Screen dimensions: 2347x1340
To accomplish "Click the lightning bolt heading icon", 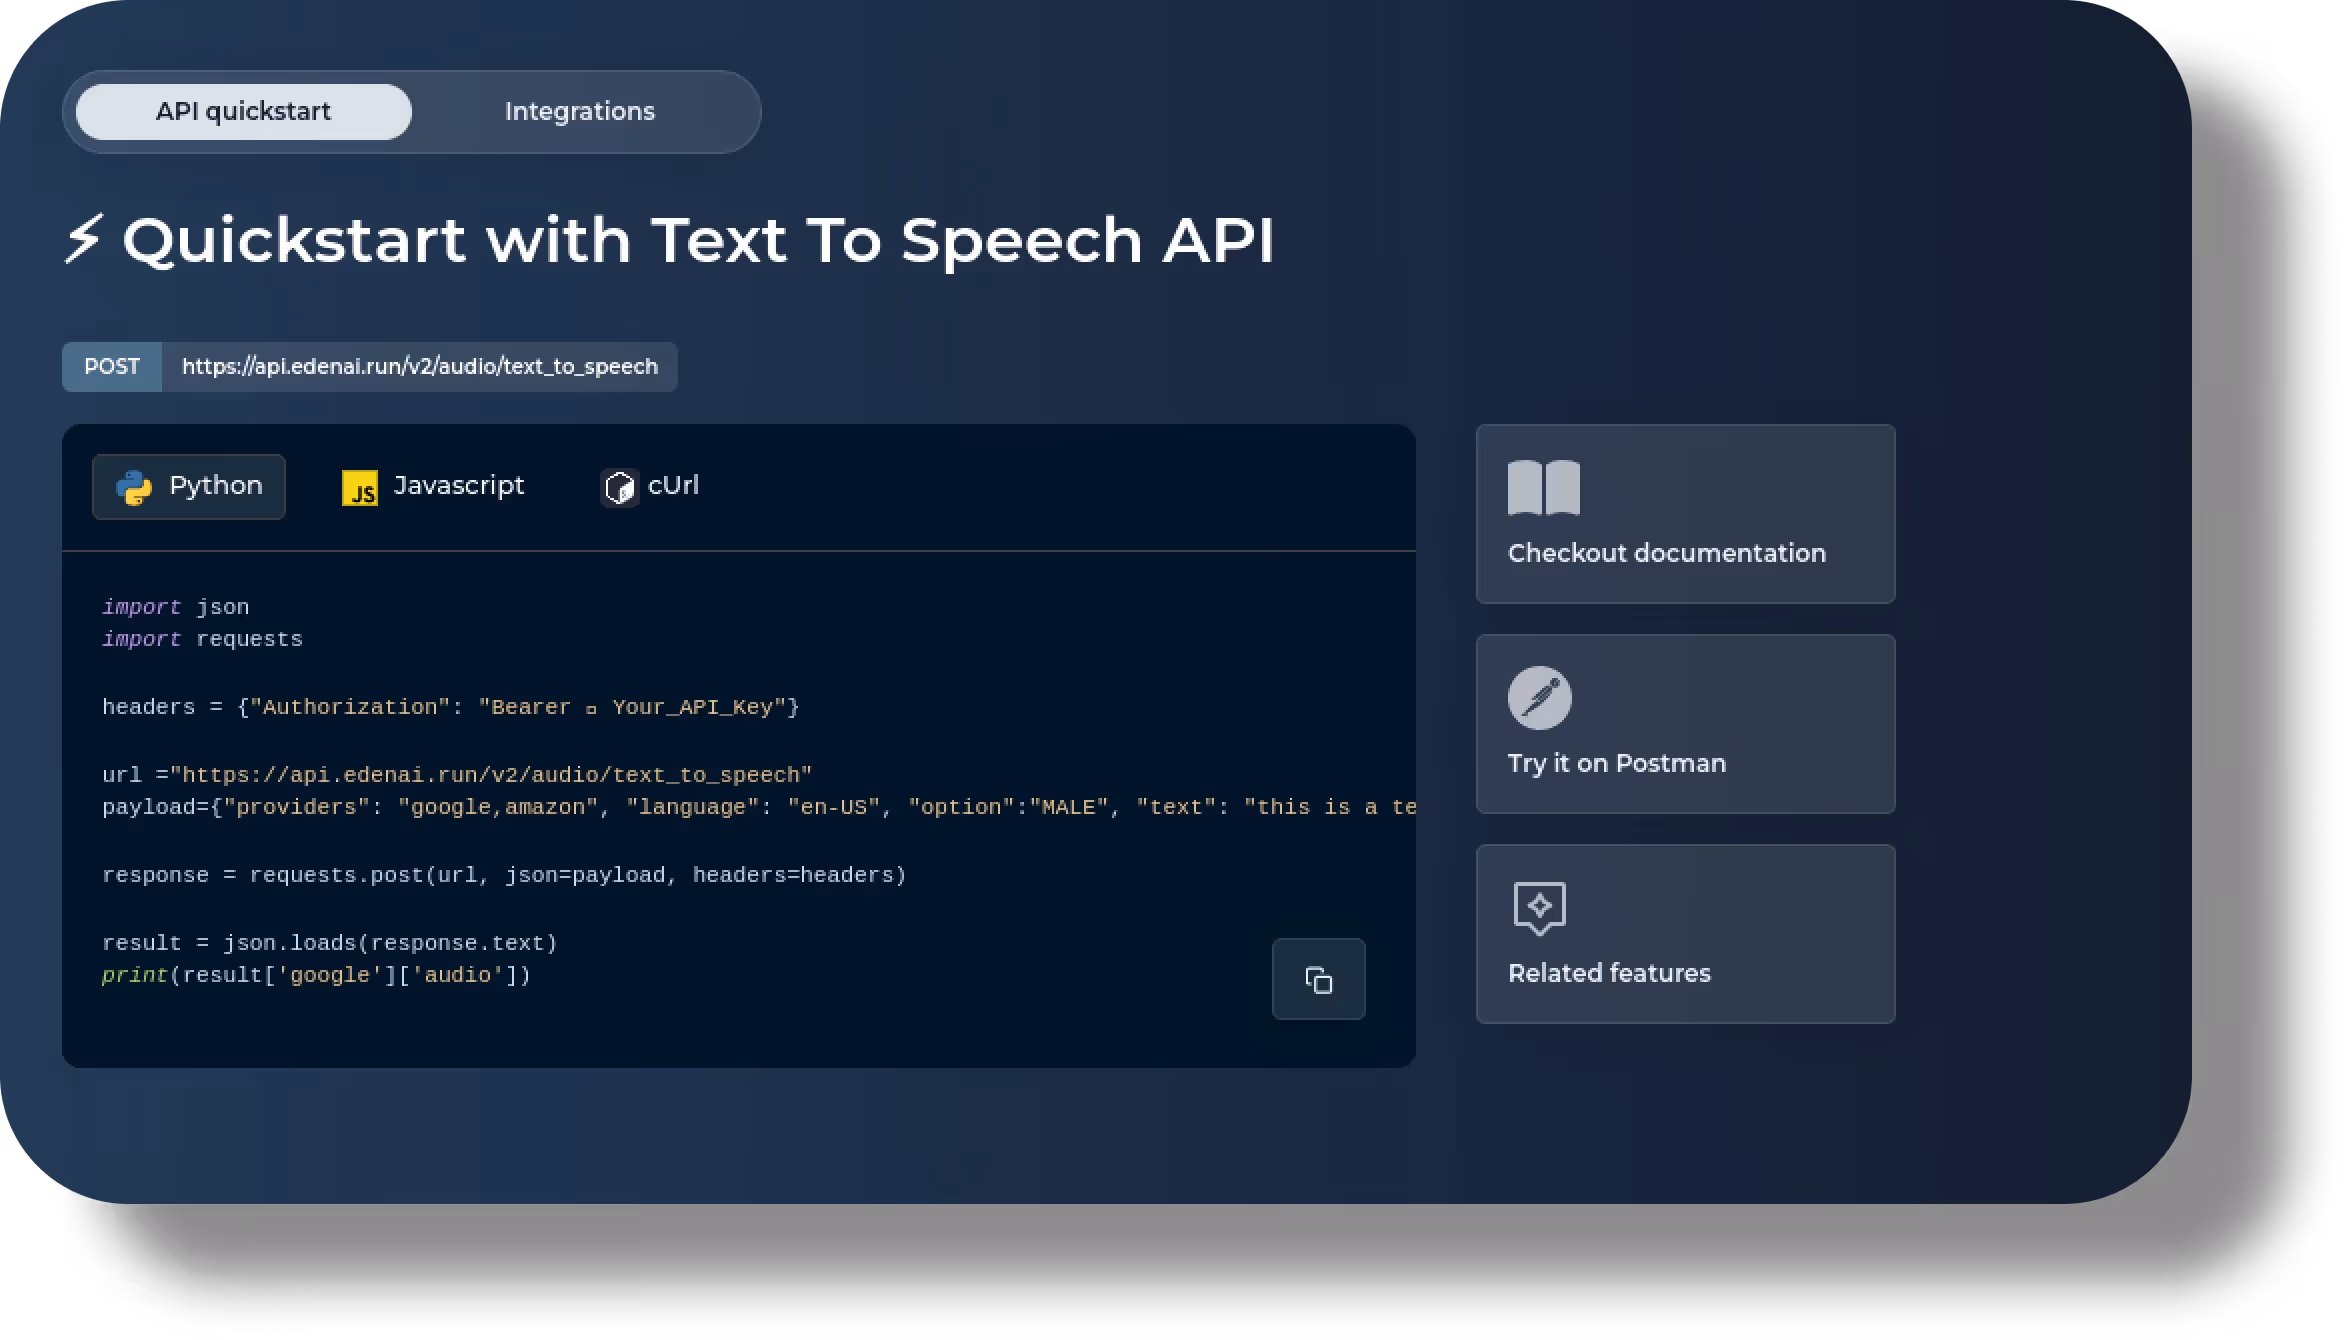I will coord(83,240).
